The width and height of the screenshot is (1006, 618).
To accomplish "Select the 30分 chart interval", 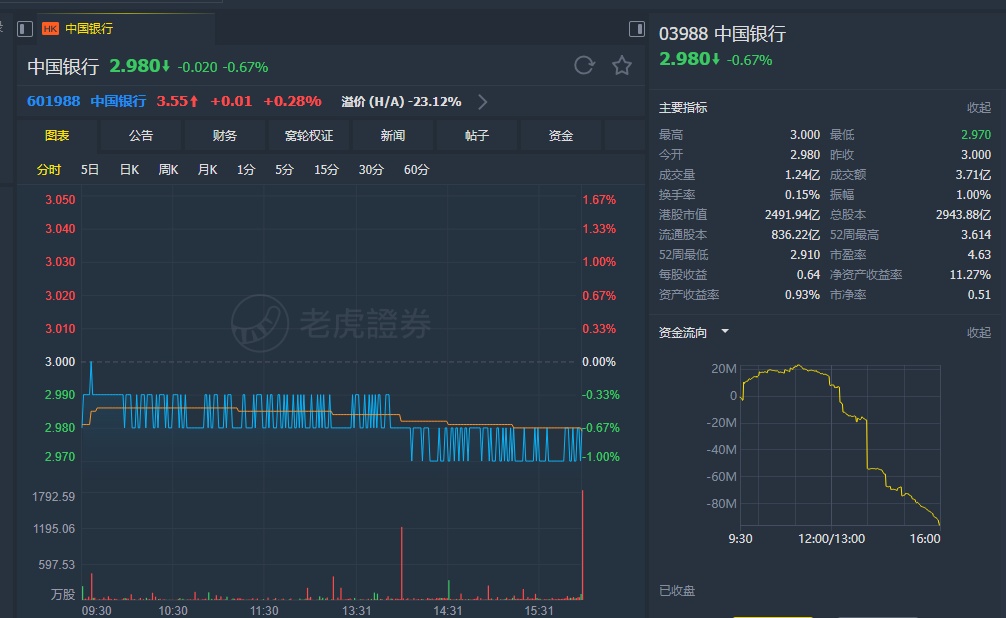I will (x=371, y=170).
